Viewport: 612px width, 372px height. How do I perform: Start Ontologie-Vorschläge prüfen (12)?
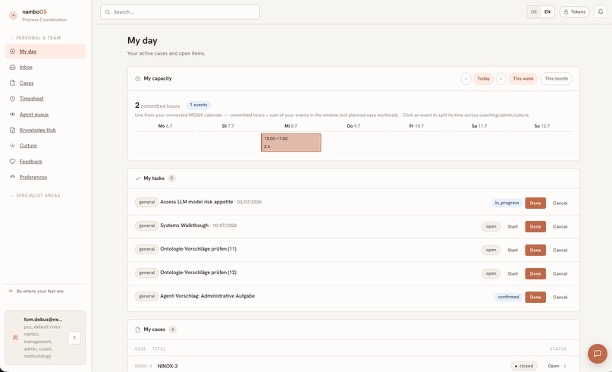pos(512,274)
